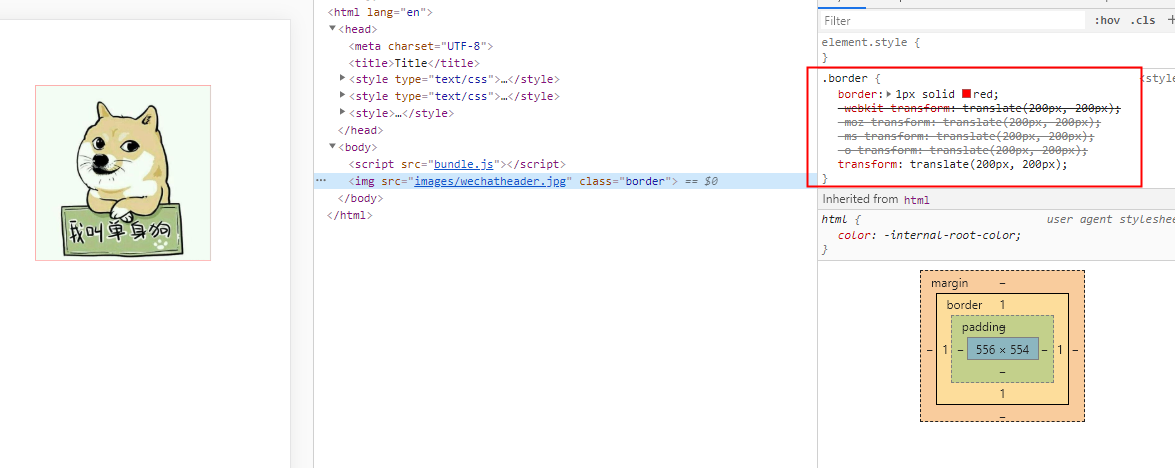Collapse the <body> element
The height and width of the screenshot is (468, 1175).
tap(333, 147)
